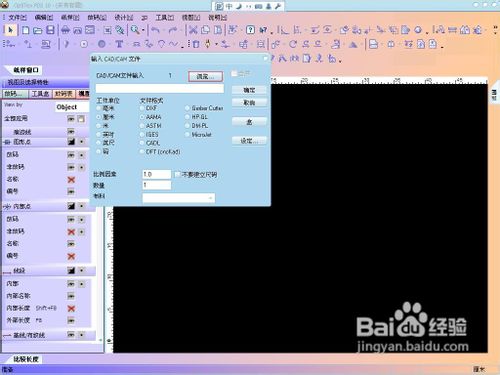Click the Open folder toolbar icon
This screenshot has width=500, height=375.
[x=38, y=30]
